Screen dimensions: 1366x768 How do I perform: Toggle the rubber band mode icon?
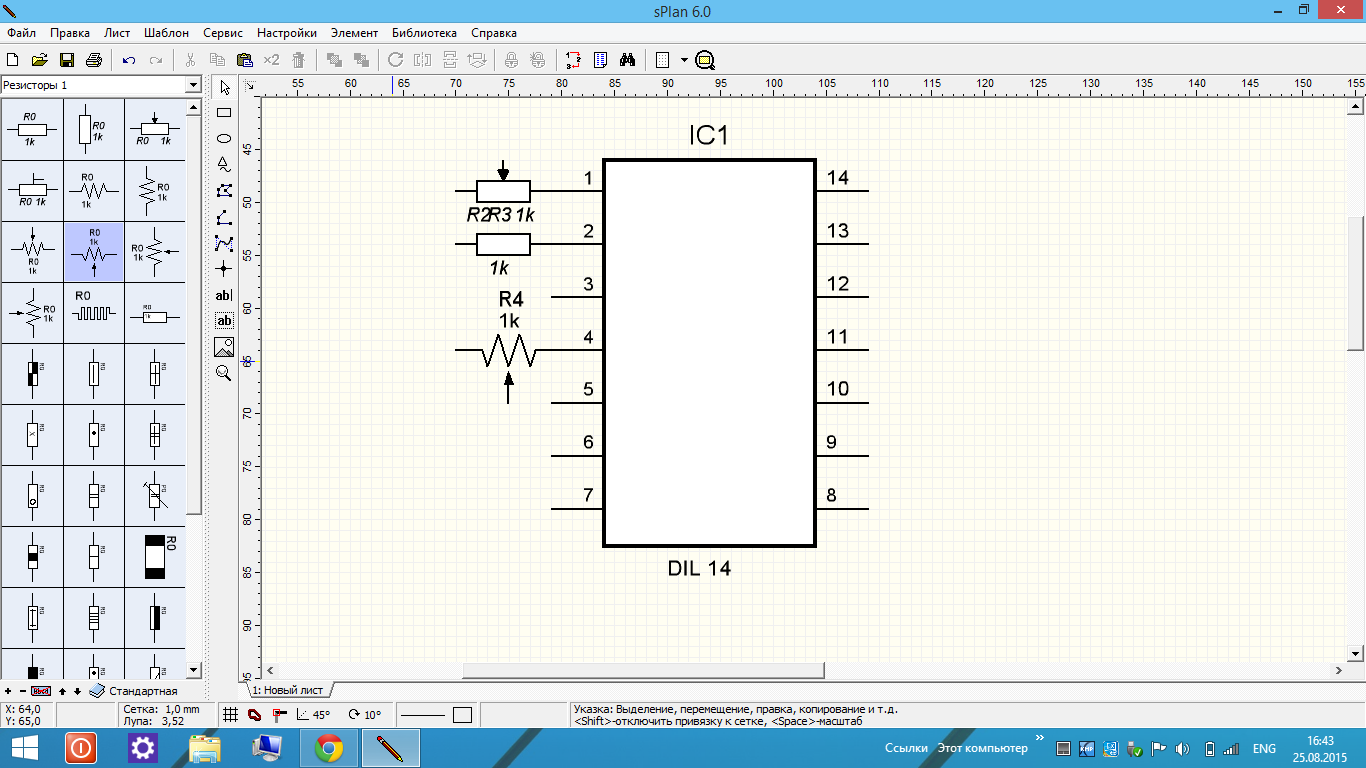point(254,715)
